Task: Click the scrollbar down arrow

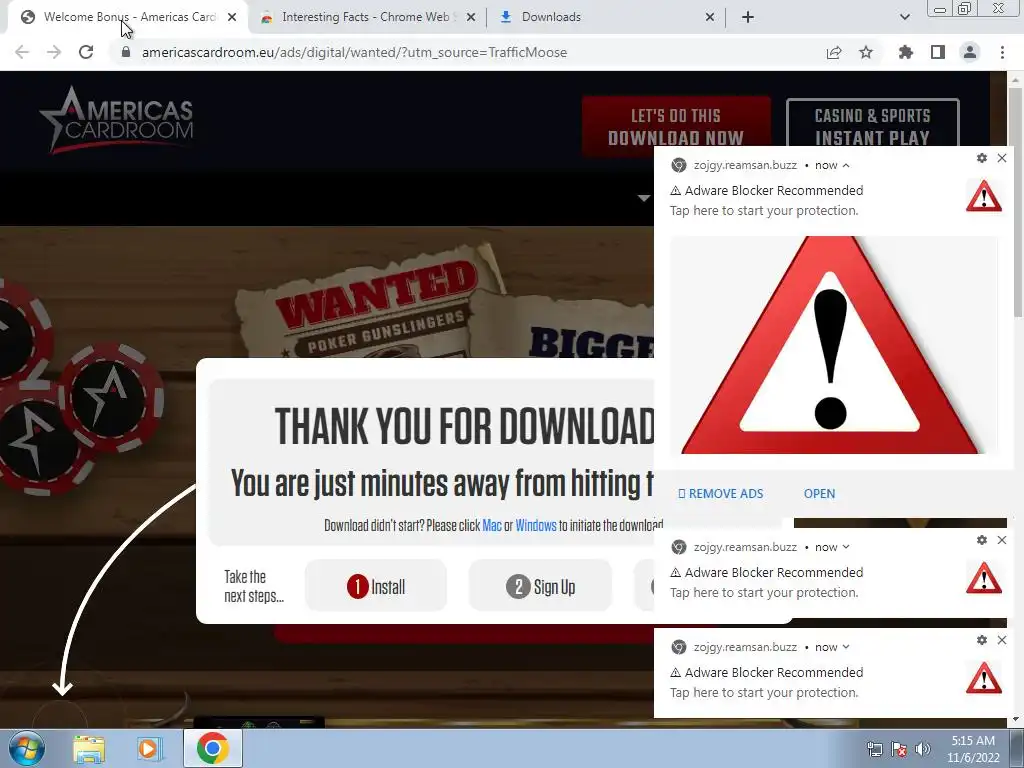Action: pyautogui.click(x=1016, y=719)
